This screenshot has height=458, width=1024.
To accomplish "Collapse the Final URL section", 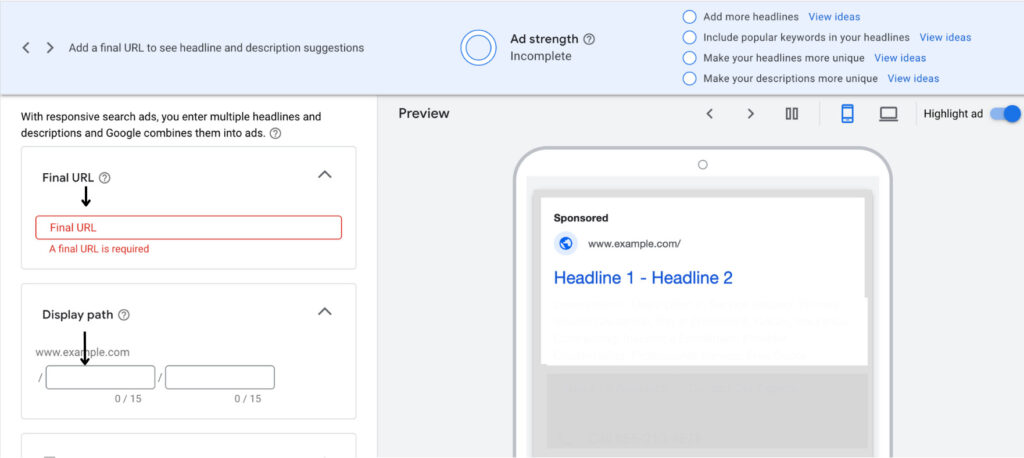I will 325,174.
